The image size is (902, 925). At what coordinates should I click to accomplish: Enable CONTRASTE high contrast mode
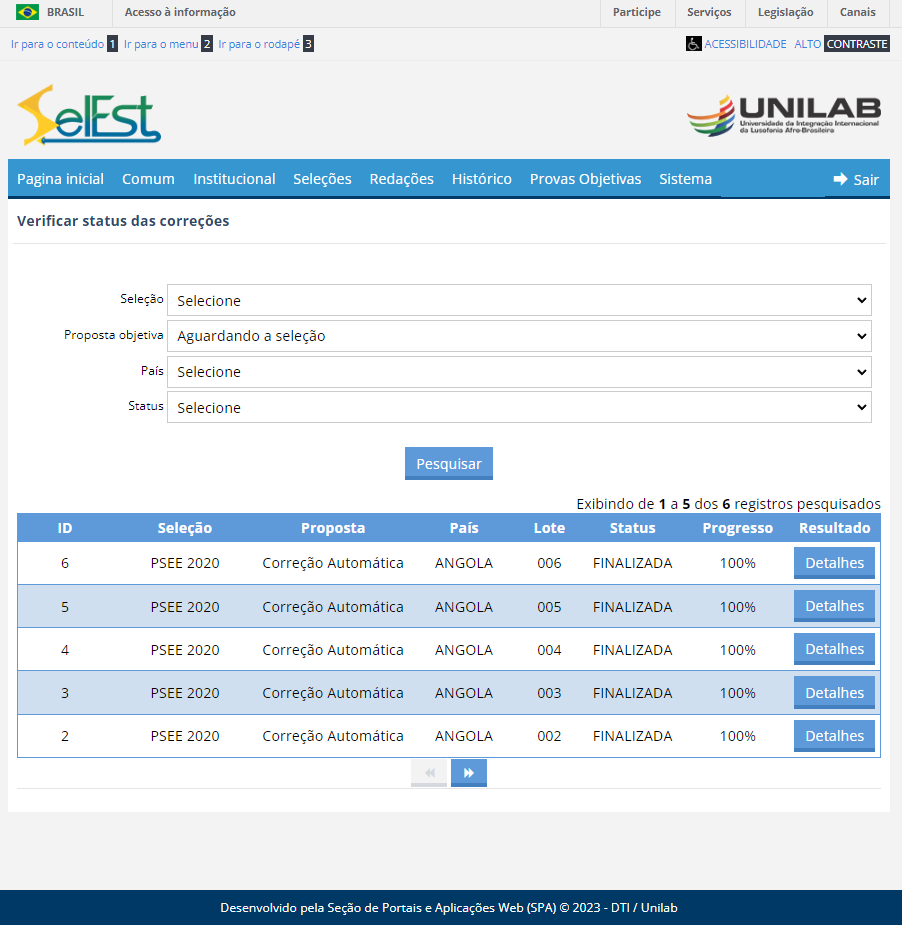(x=857, y=44)
